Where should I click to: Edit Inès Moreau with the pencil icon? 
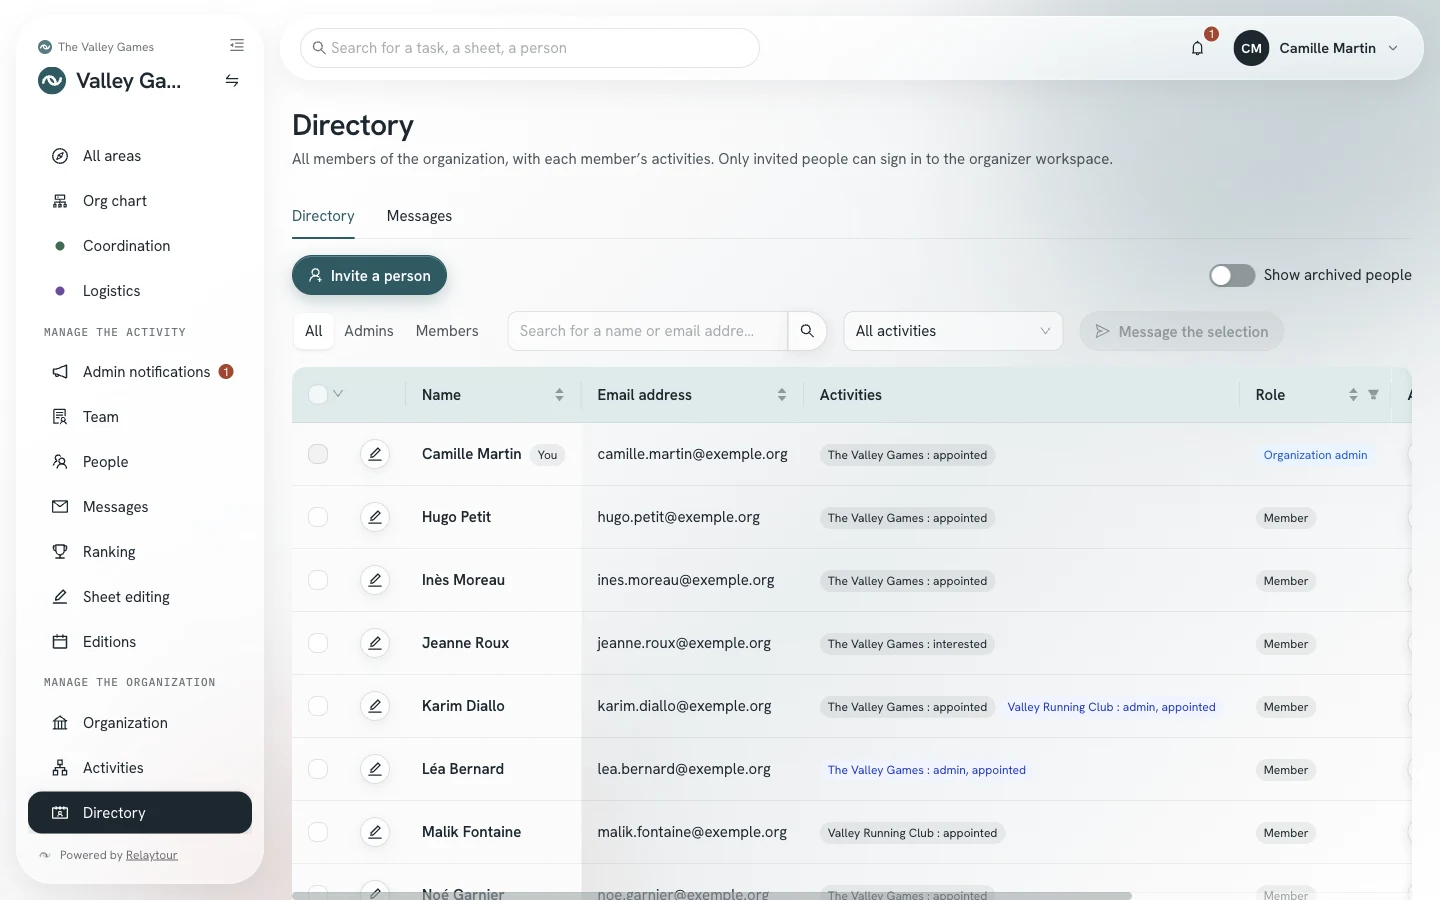(x=375, y=580)
